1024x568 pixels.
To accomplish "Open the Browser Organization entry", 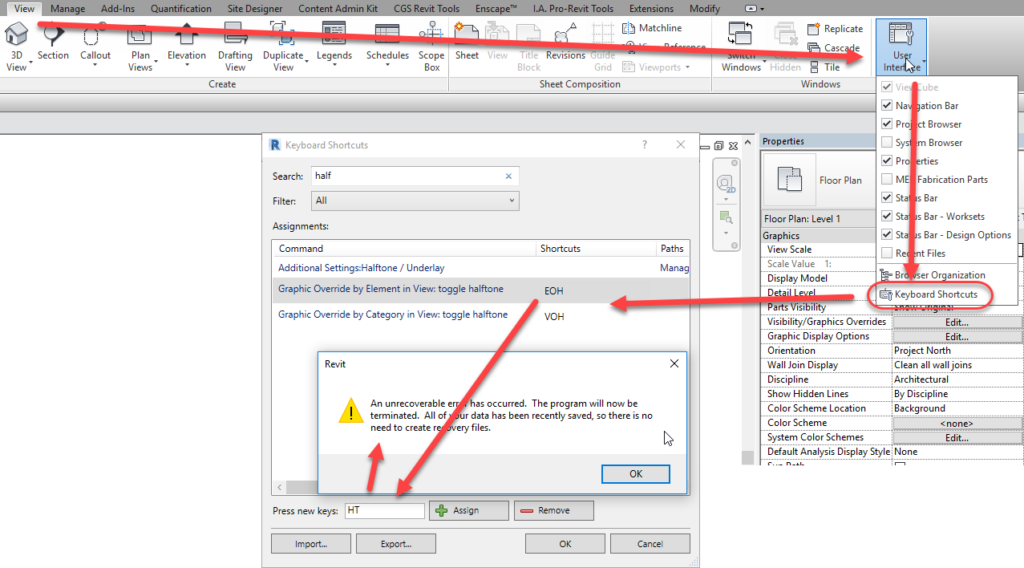I will click(x=933, y=275).
